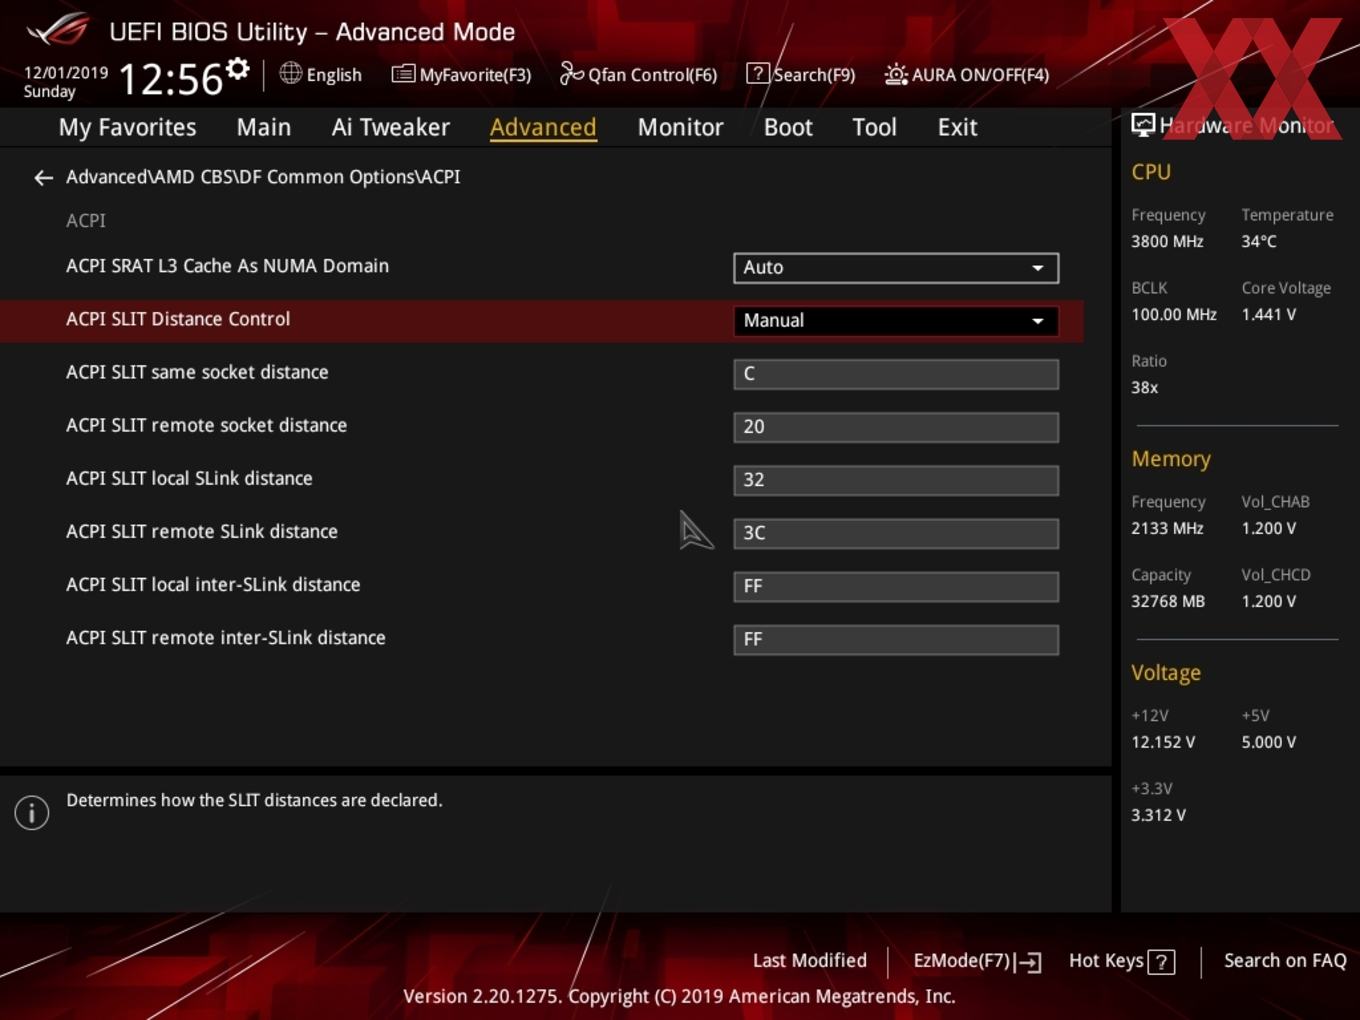The image size is (1360, 1020).
Task: Click the EzMode switch arrow icon
Action: (1029, 962)
